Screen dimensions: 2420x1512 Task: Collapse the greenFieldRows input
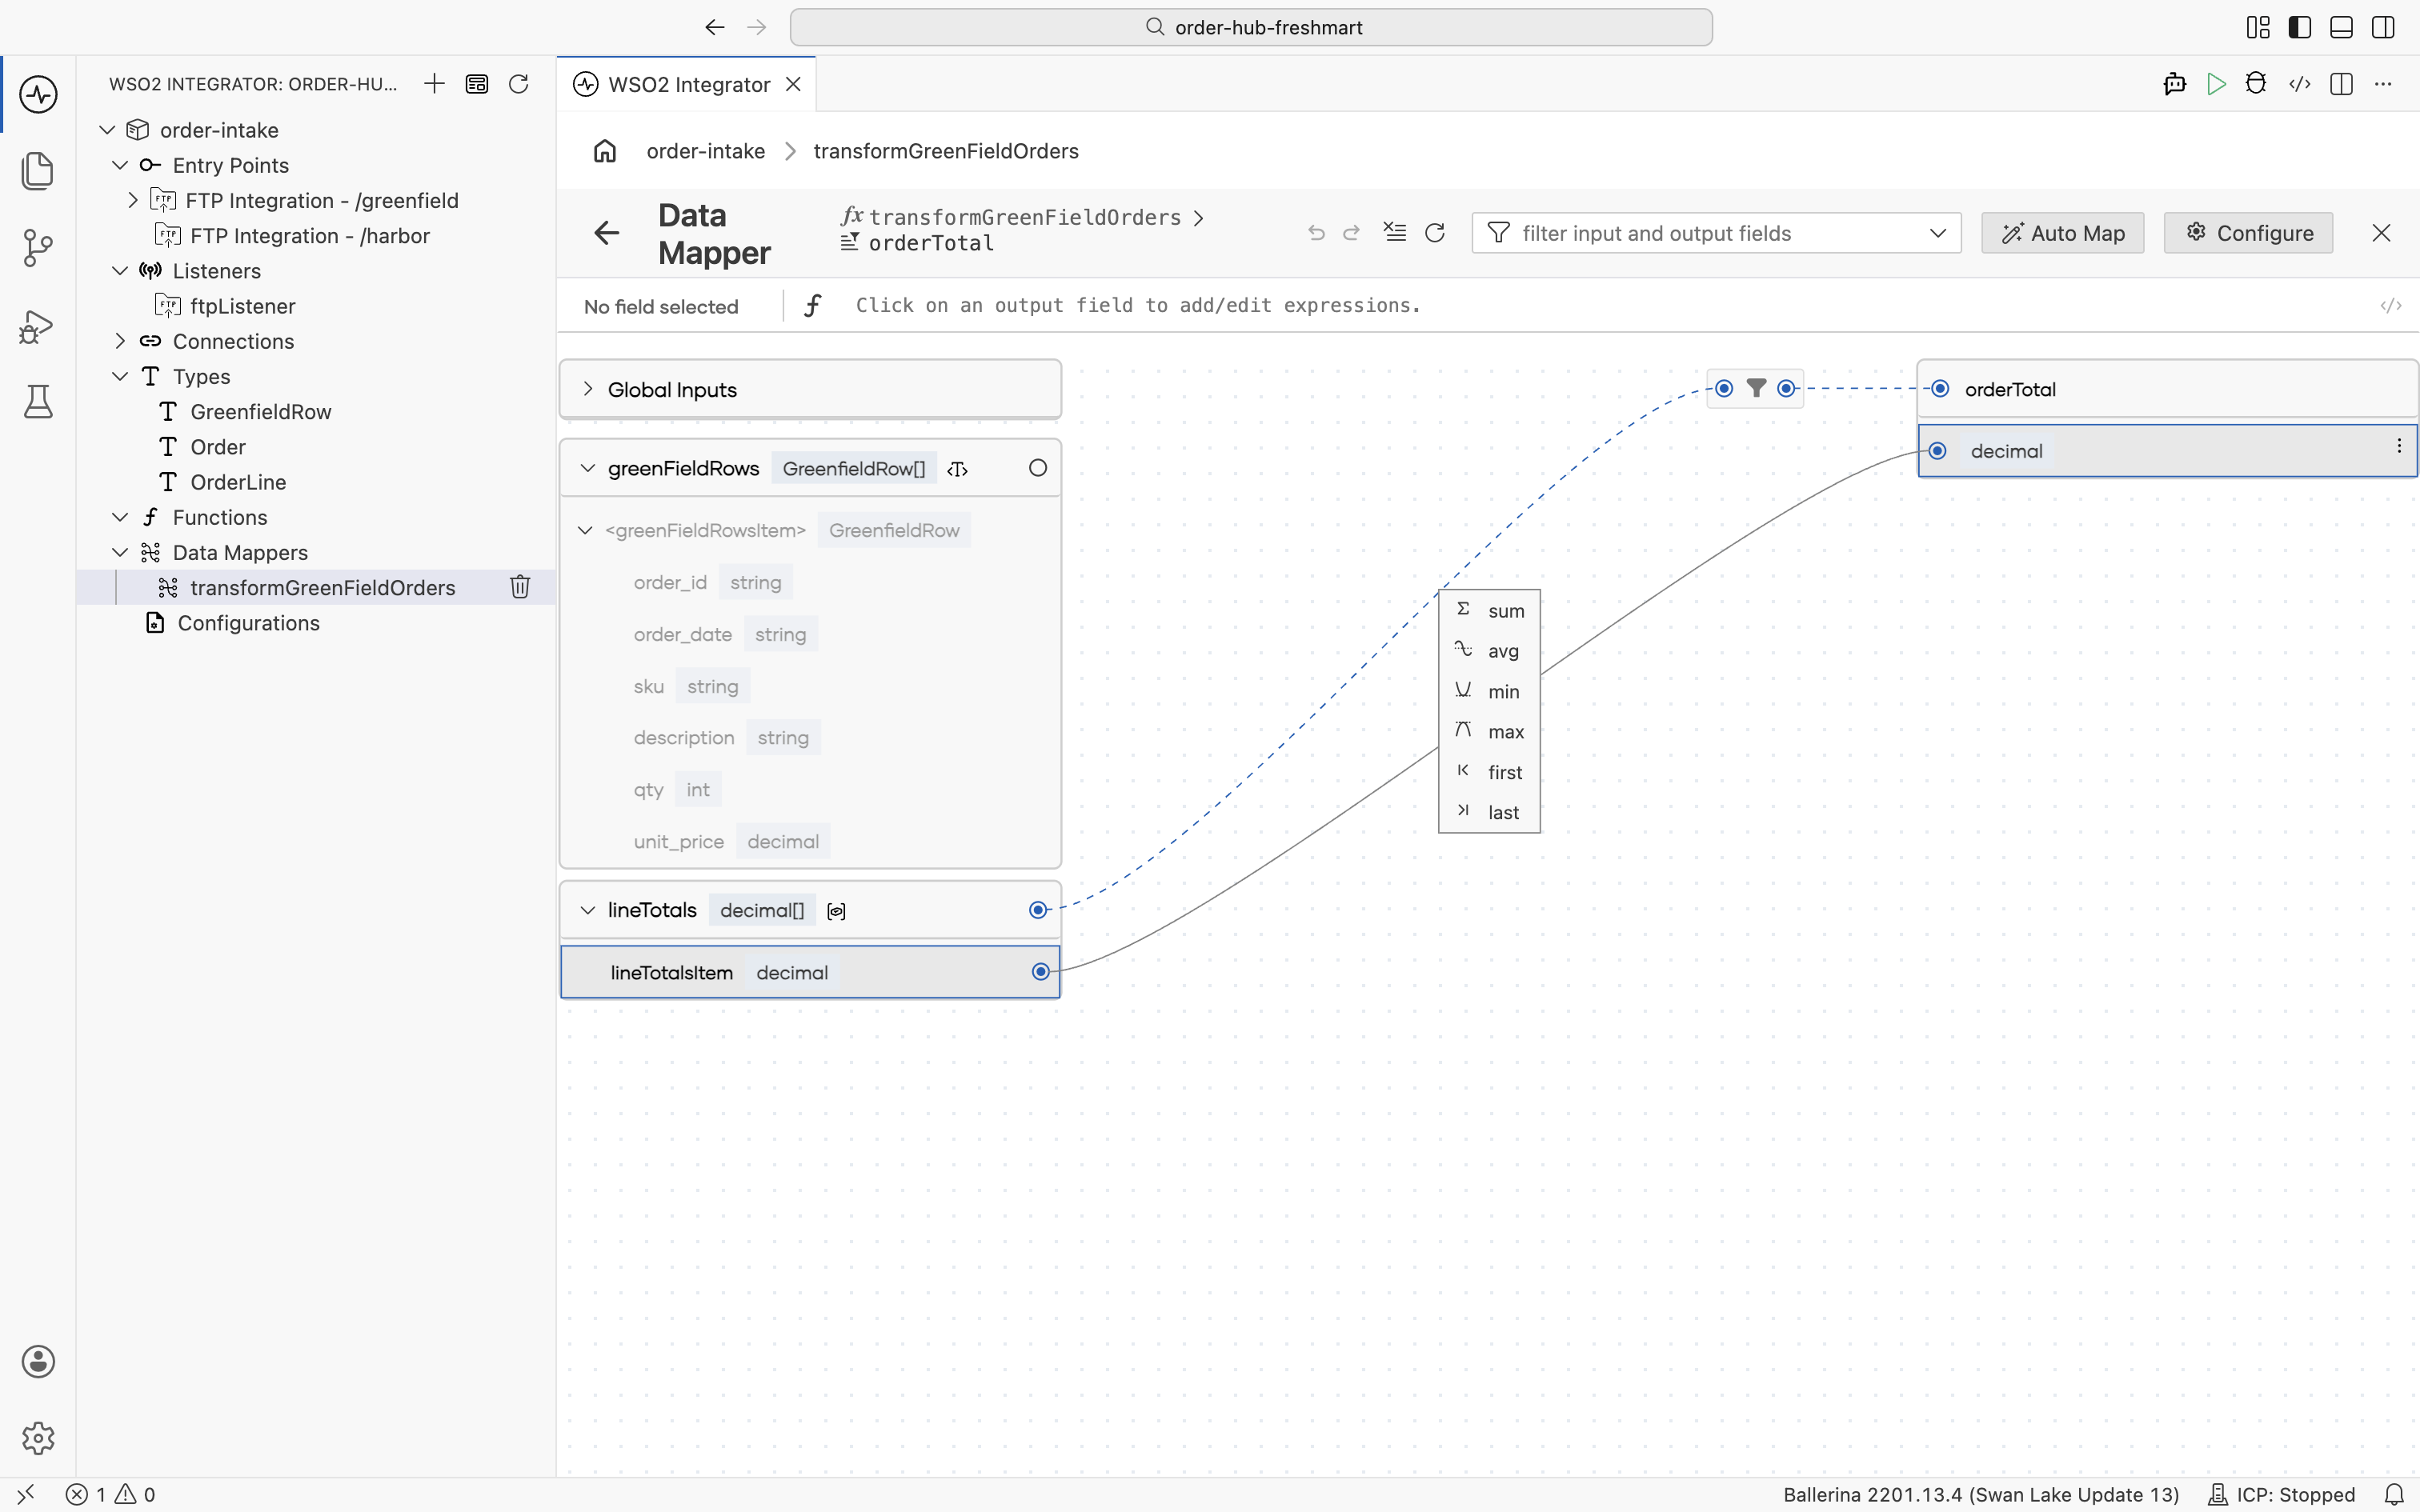[x=588, y=468]
